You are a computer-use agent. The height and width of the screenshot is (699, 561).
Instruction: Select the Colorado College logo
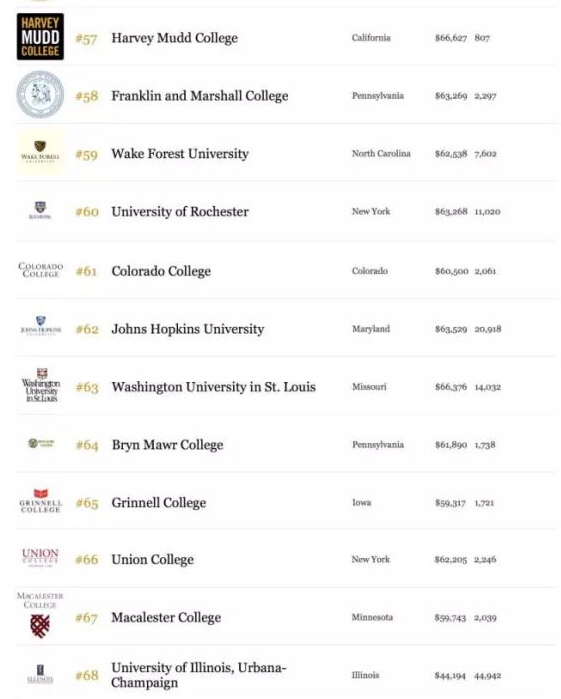coord(40,270)
